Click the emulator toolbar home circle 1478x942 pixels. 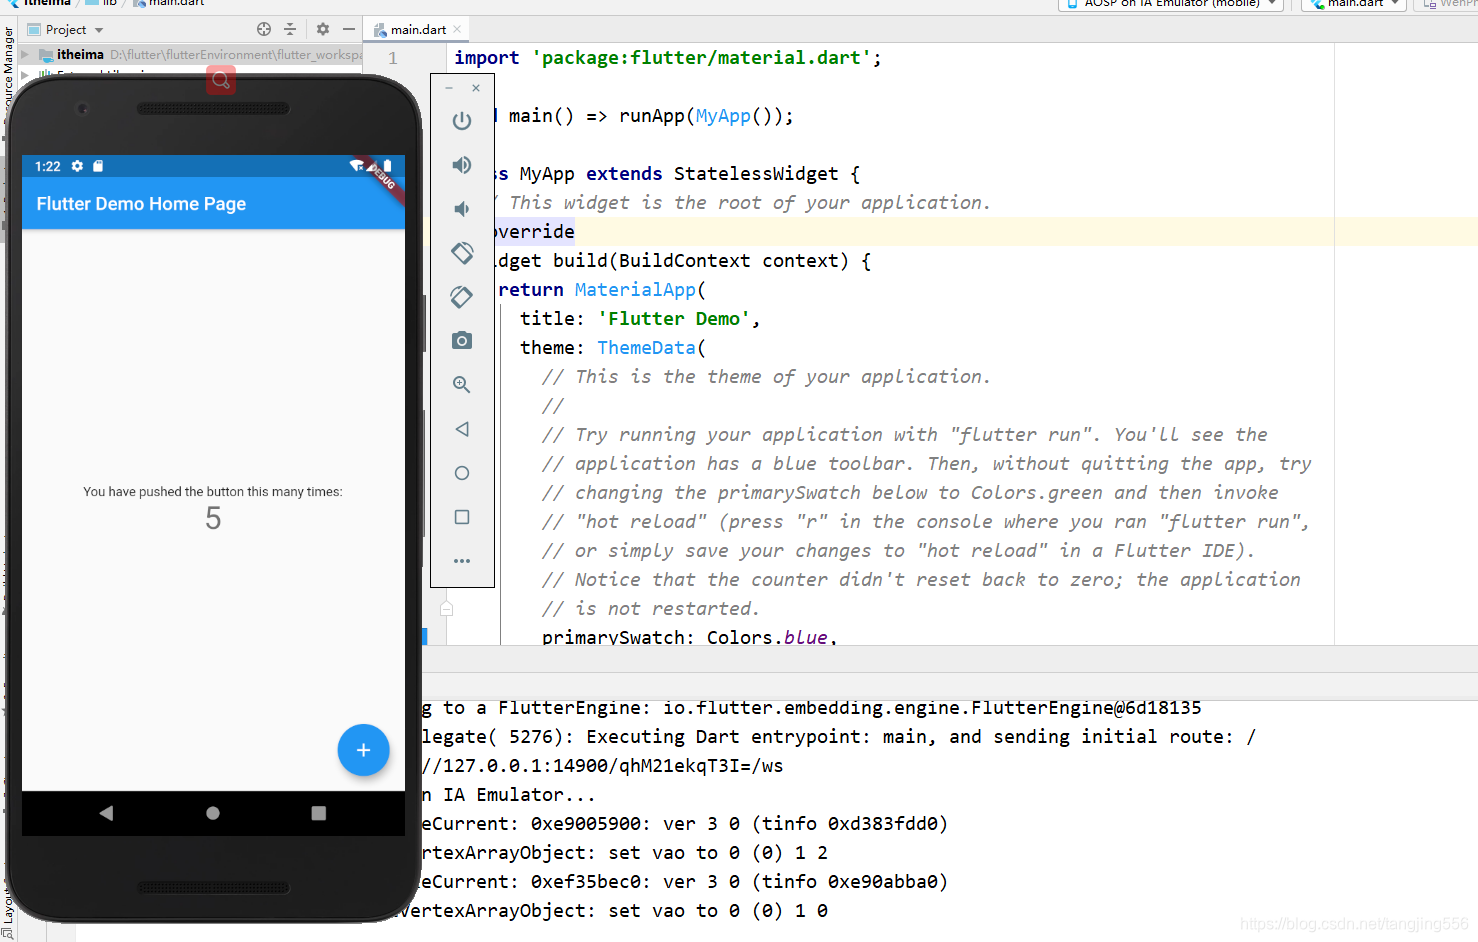point(462,473)
